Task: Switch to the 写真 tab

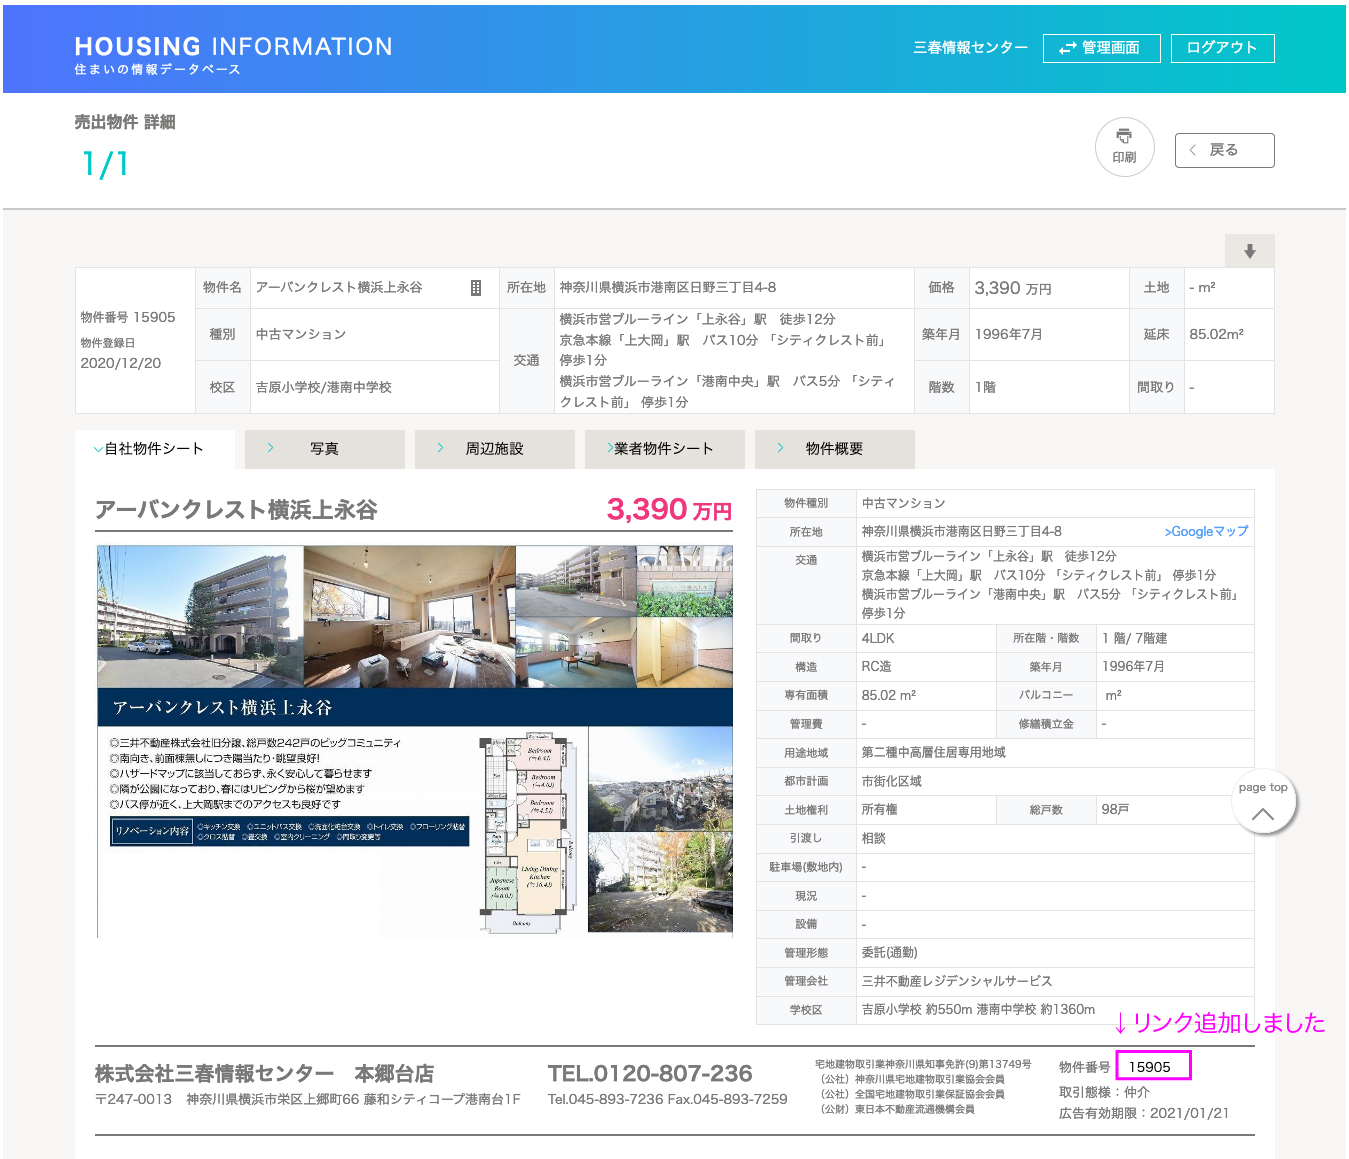Action: pos(324,449)
